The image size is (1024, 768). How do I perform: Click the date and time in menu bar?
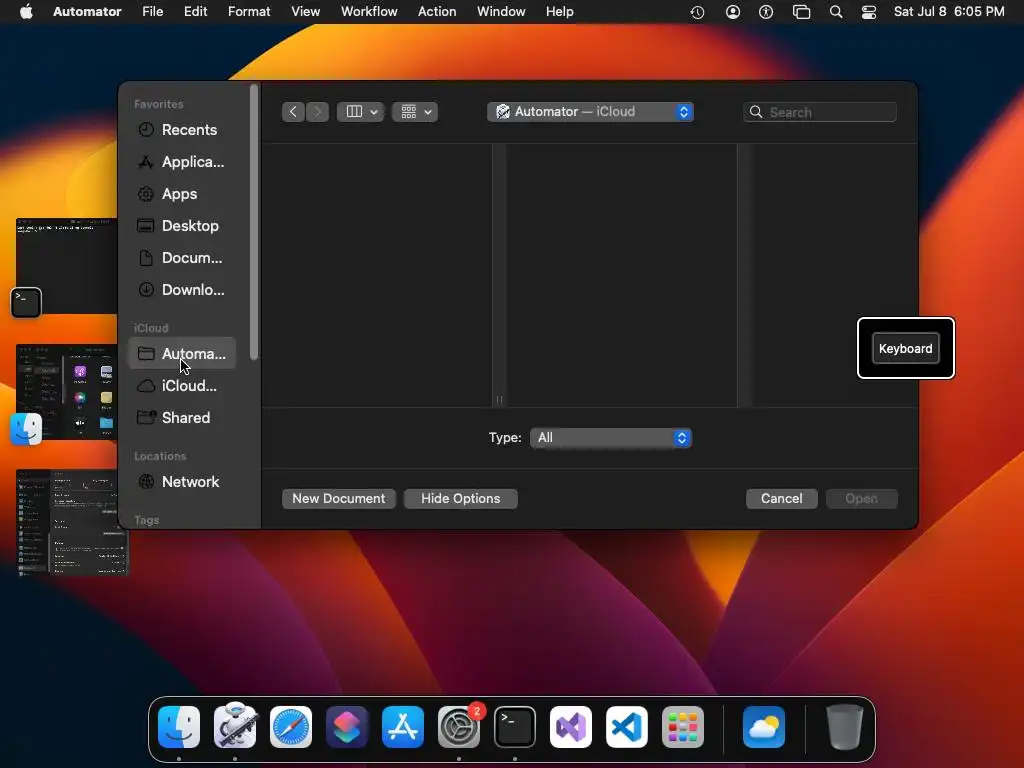pos(949,12)
